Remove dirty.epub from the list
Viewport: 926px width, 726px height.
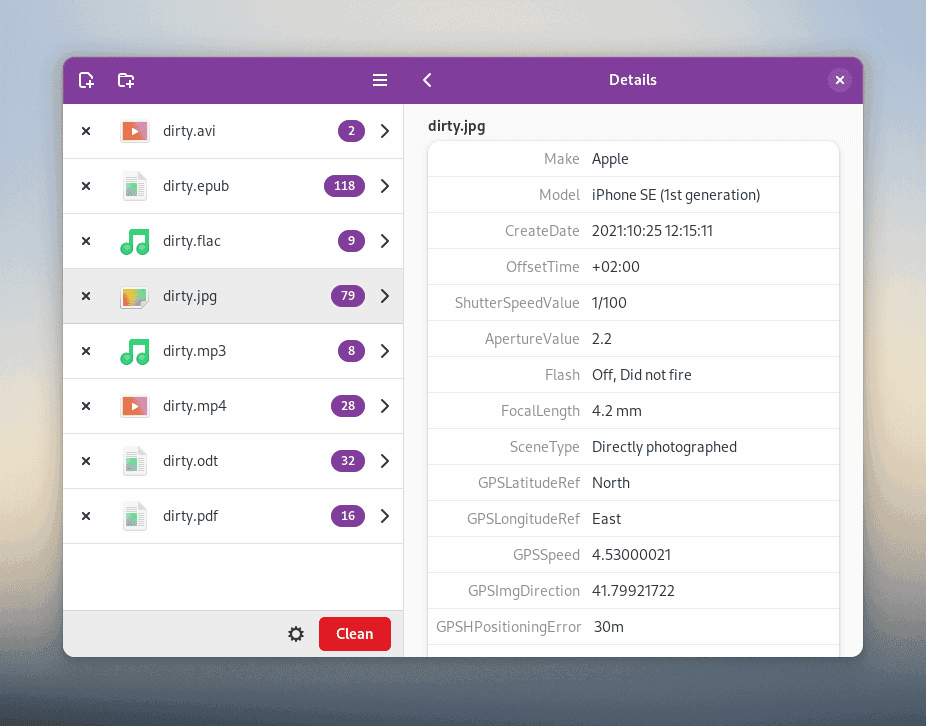tap(86, 186)
